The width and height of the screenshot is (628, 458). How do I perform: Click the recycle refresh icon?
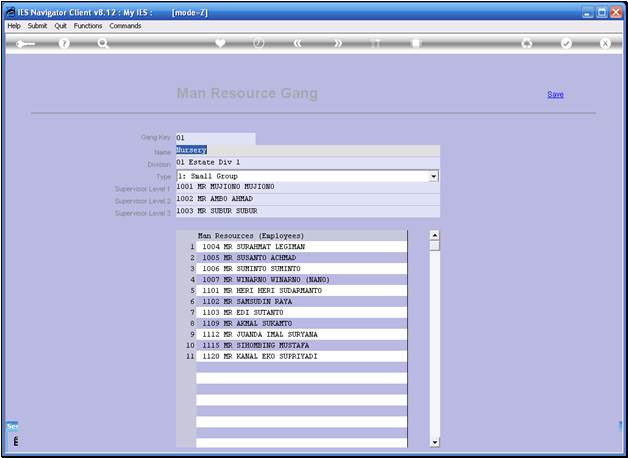527,44
